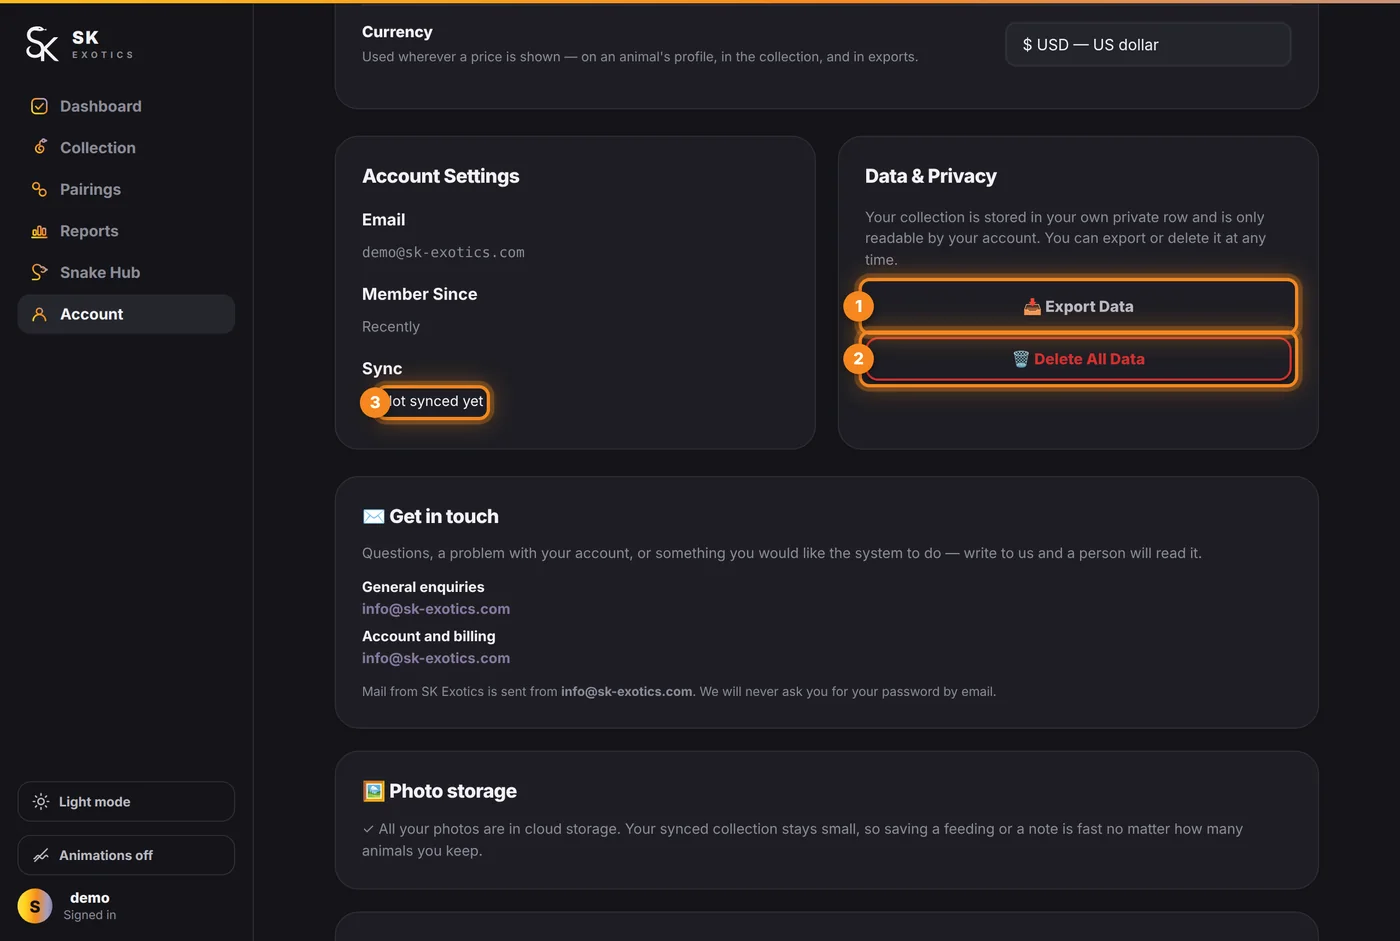Click the outbox icon on Export Data
The height and width of the screenshot is (941, 1400).
[1032, 307]
